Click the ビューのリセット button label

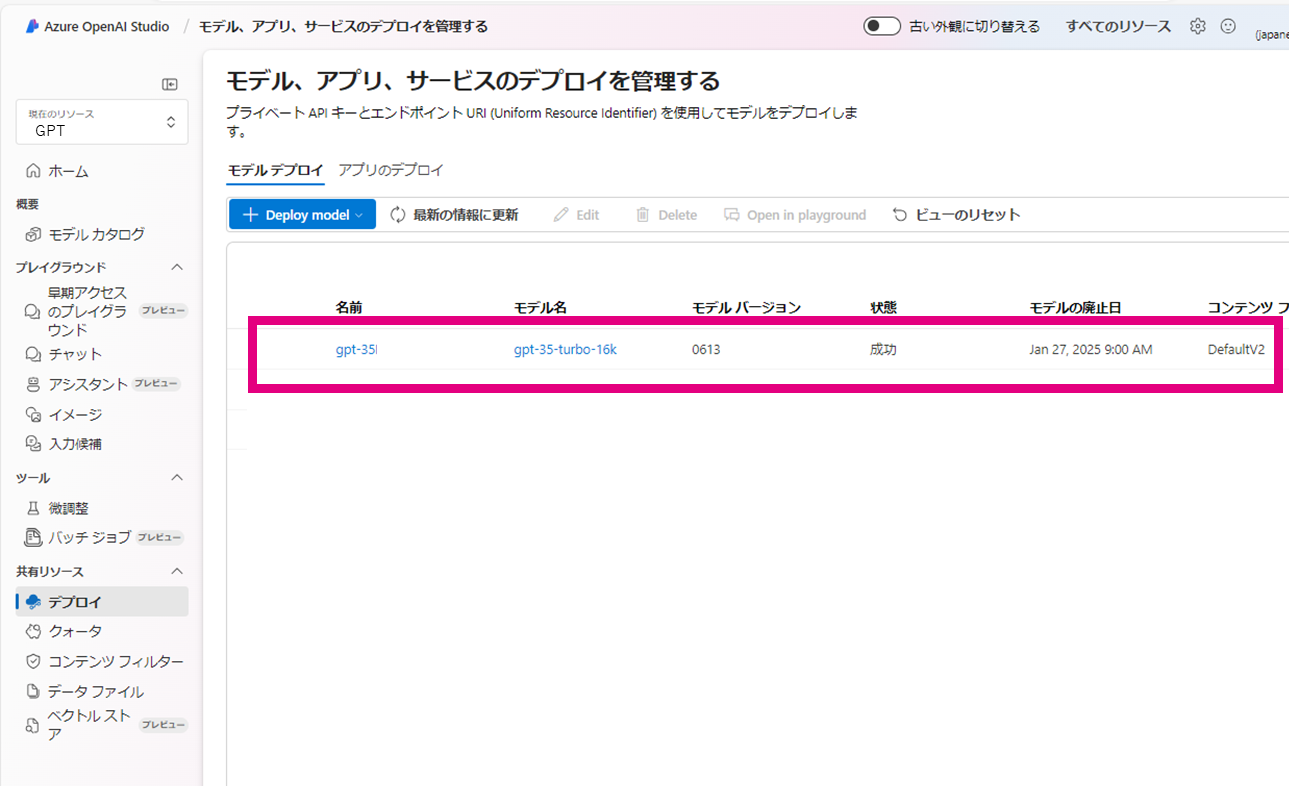(x=968, y=215)
